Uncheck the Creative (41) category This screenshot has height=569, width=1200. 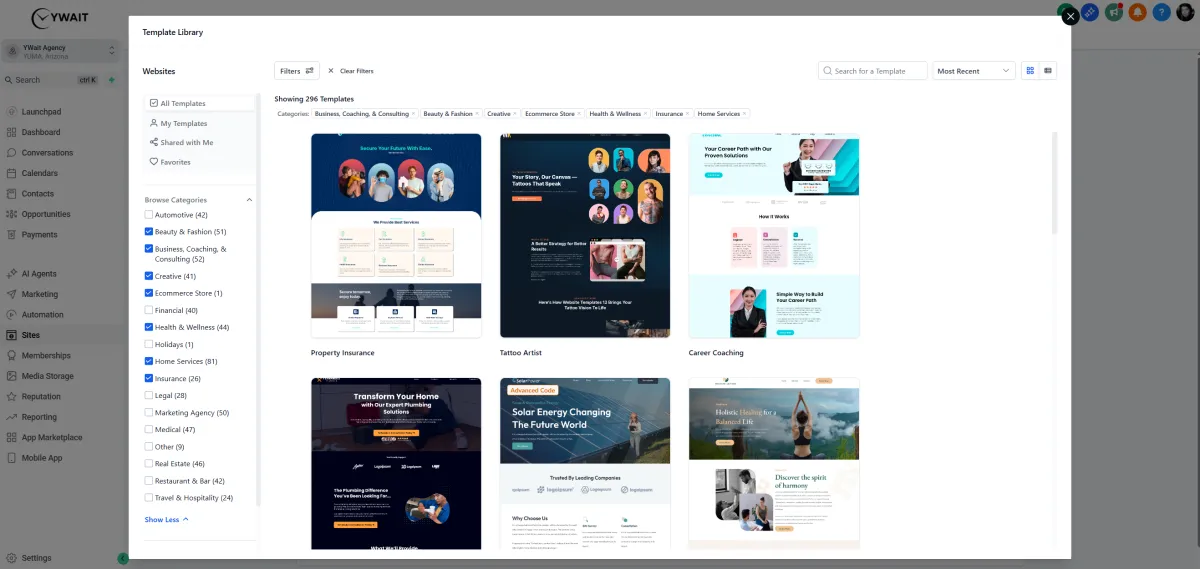coord(149,276)
